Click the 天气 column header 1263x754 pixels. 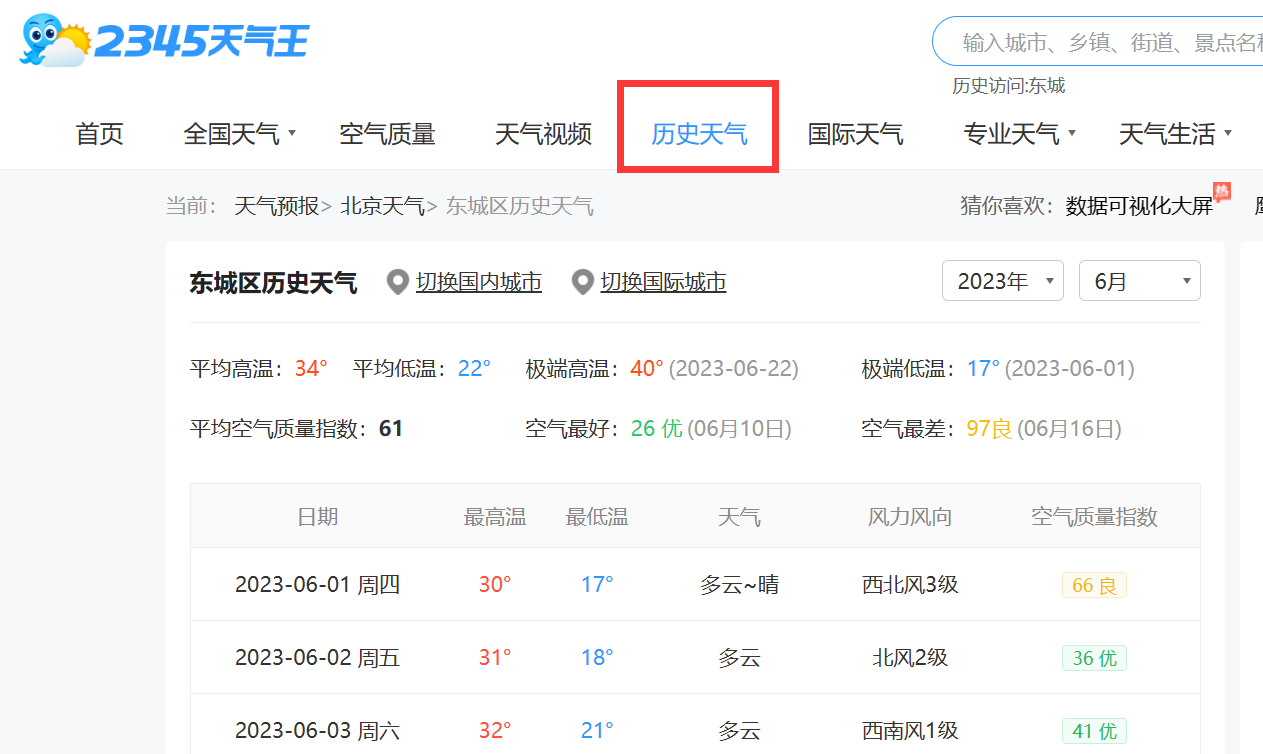739,517
